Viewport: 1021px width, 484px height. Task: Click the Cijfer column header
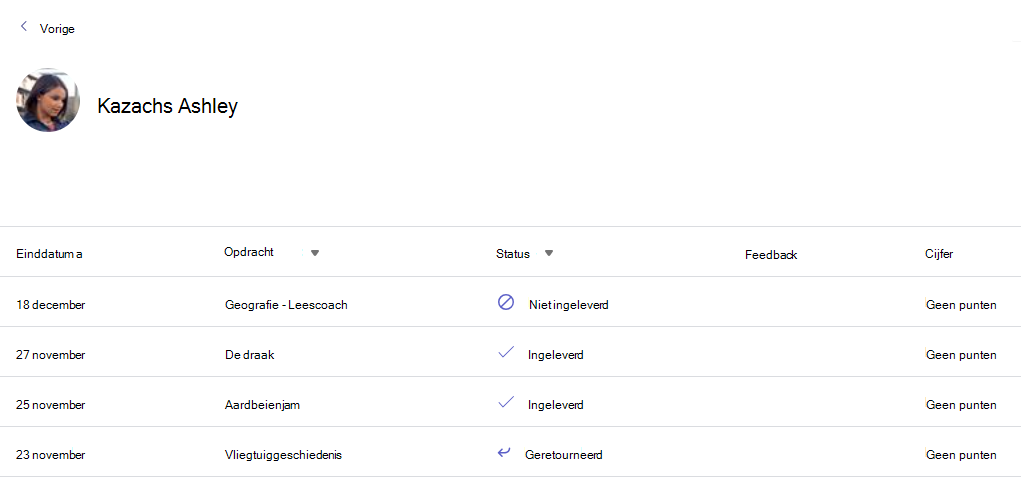pos(939,254)
